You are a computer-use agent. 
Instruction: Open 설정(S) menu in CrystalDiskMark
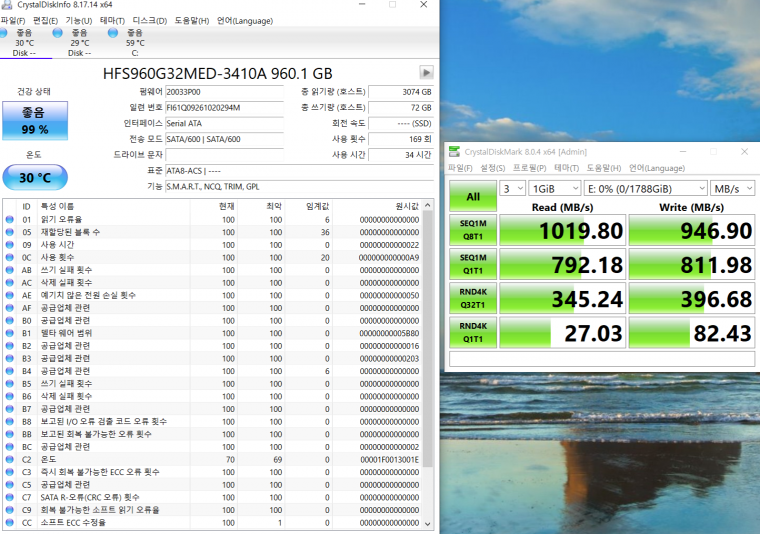point(492,168)
